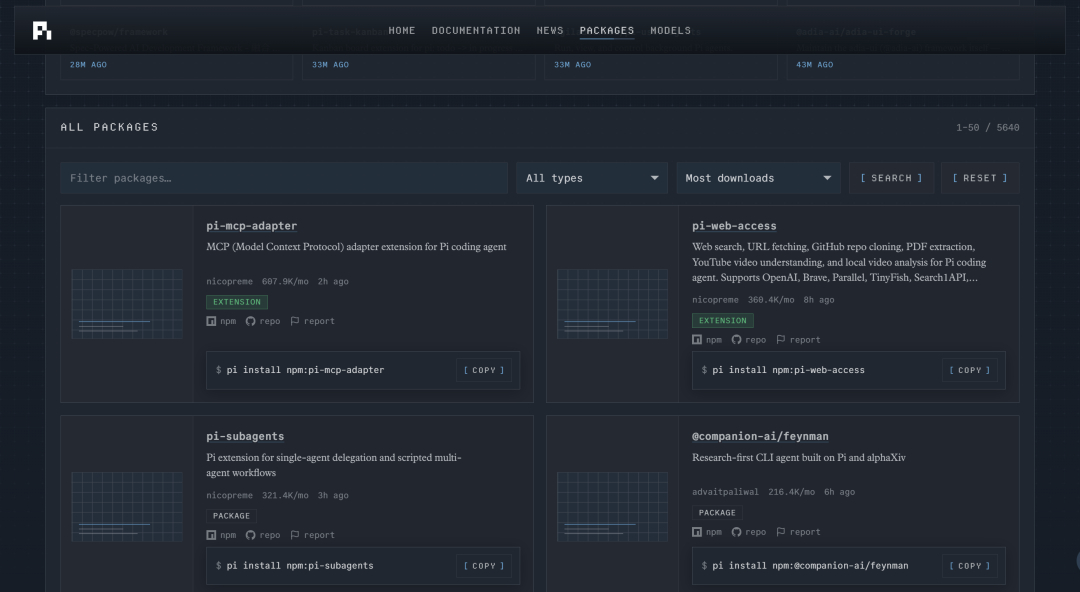Open pi-web-access package title link

734,226
